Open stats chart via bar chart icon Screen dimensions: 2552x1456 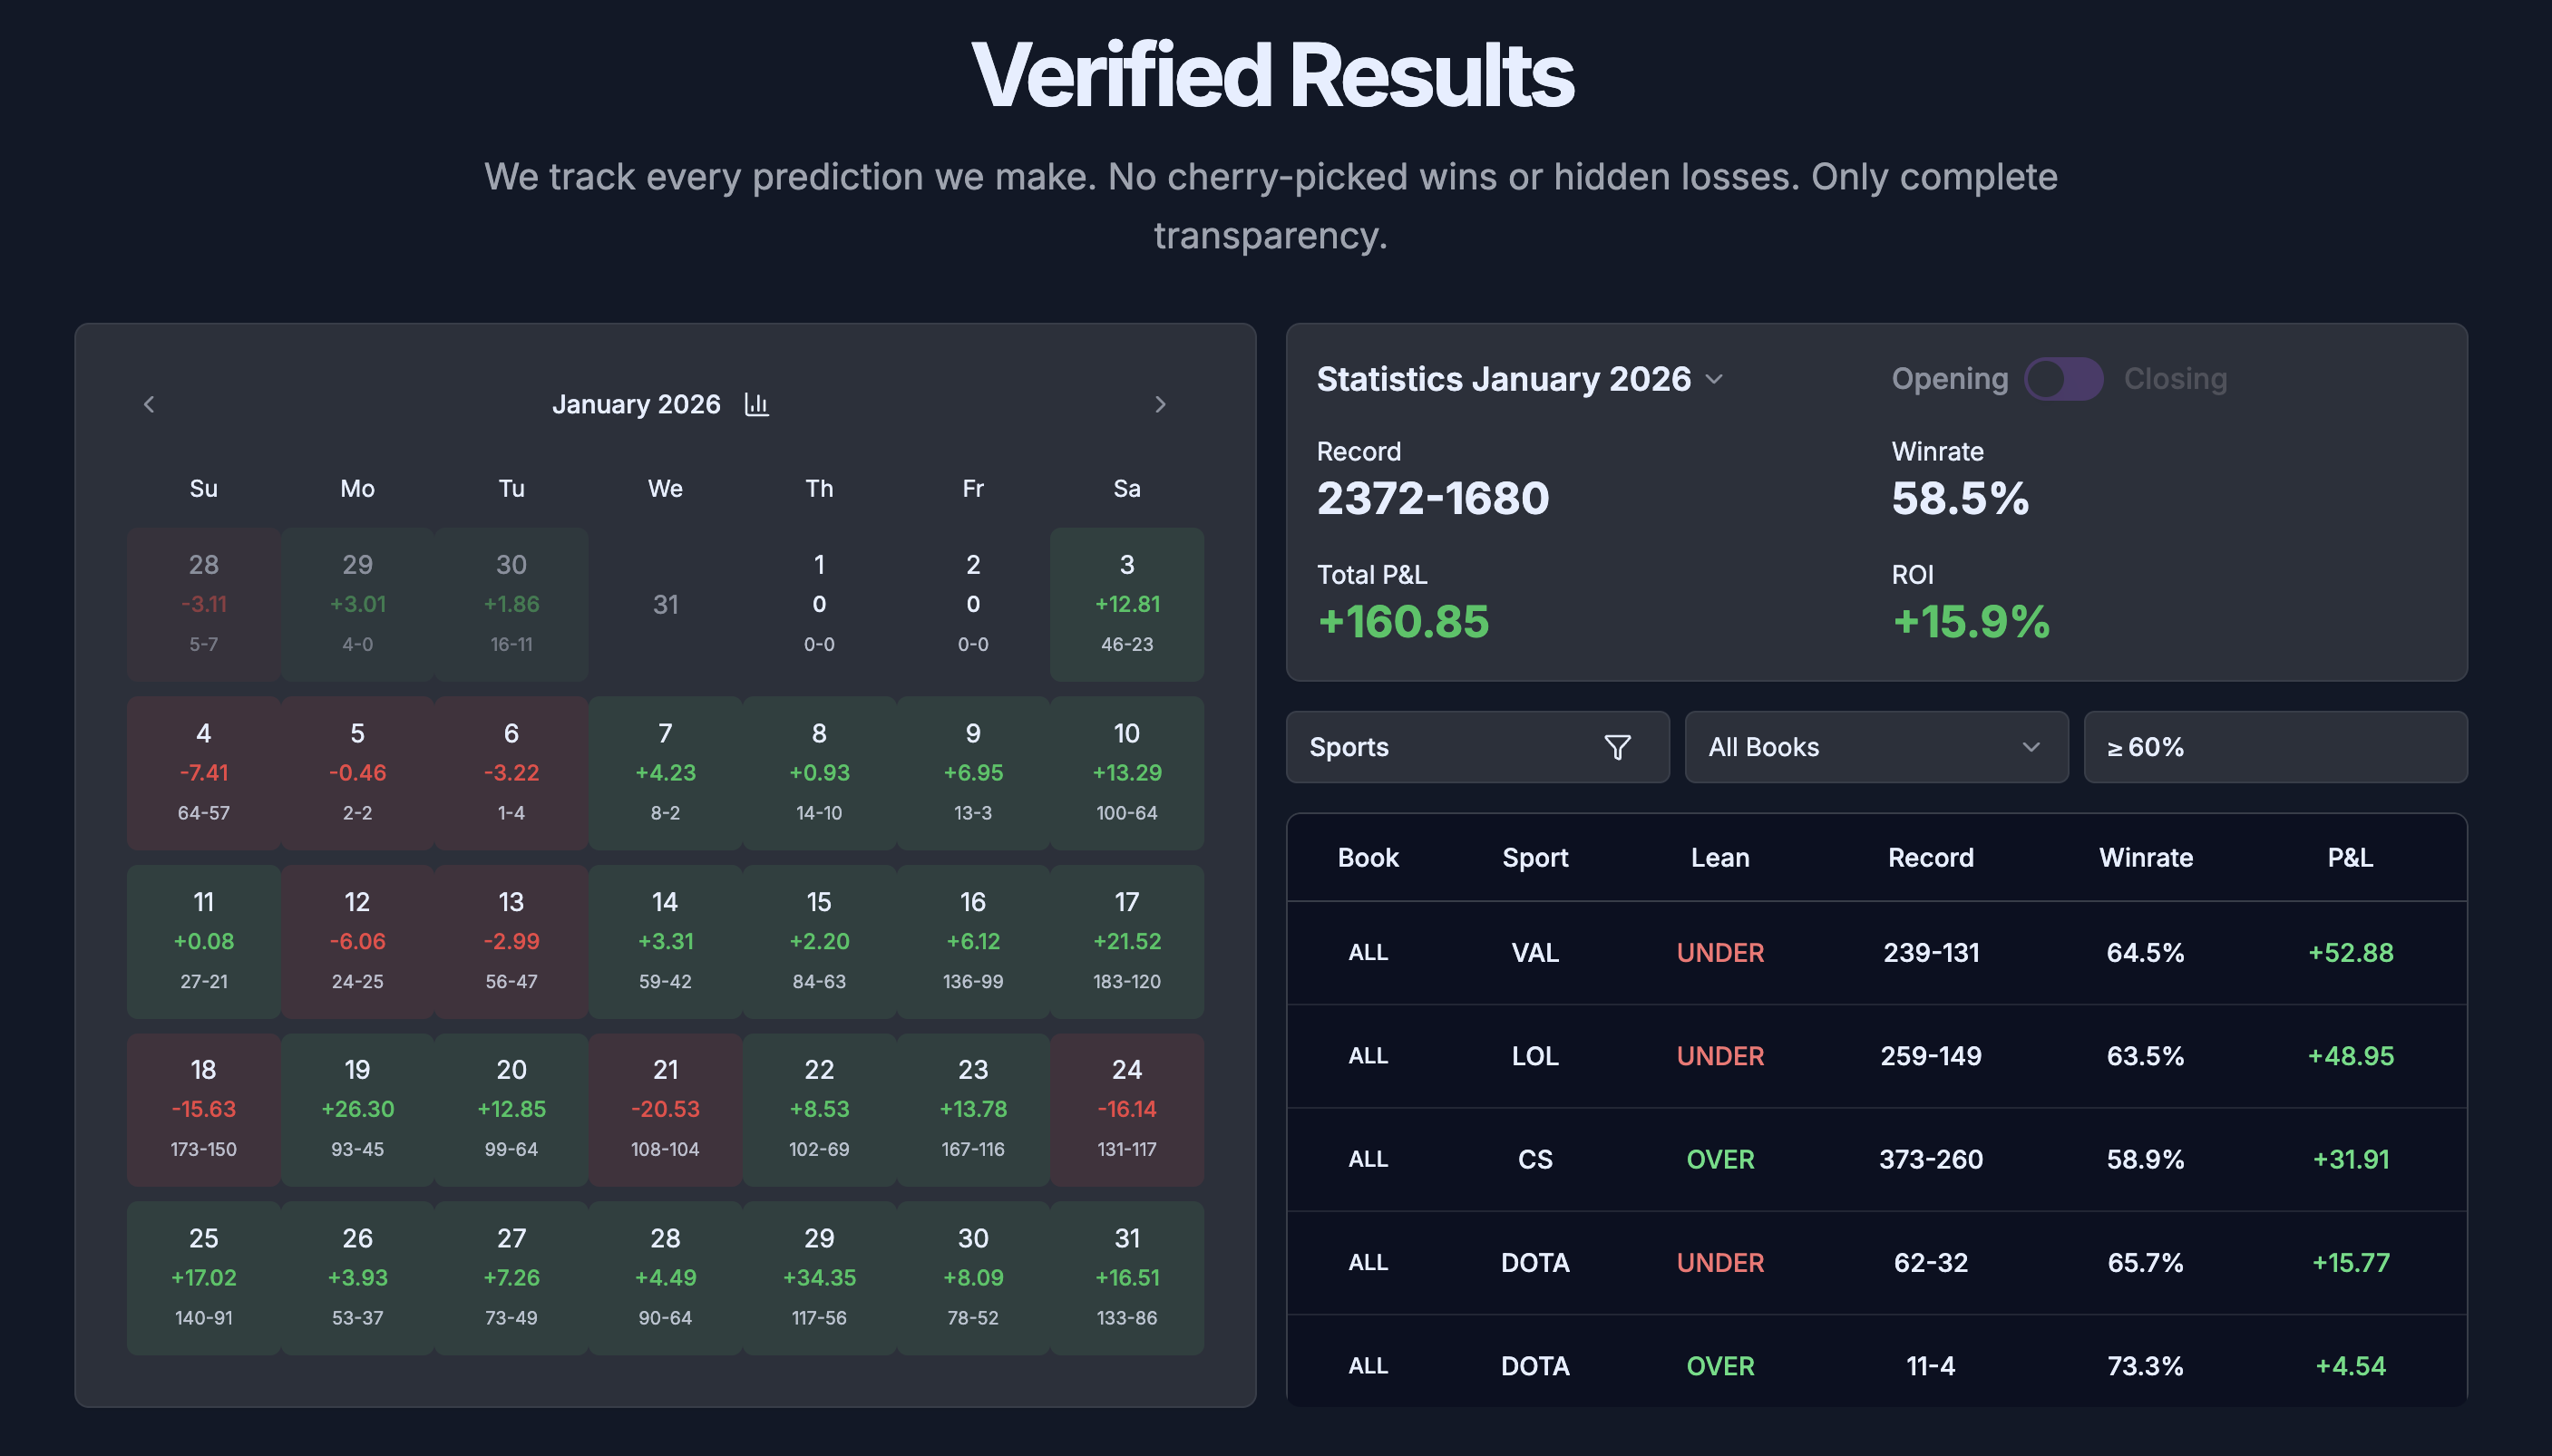[x=759, y=404]
